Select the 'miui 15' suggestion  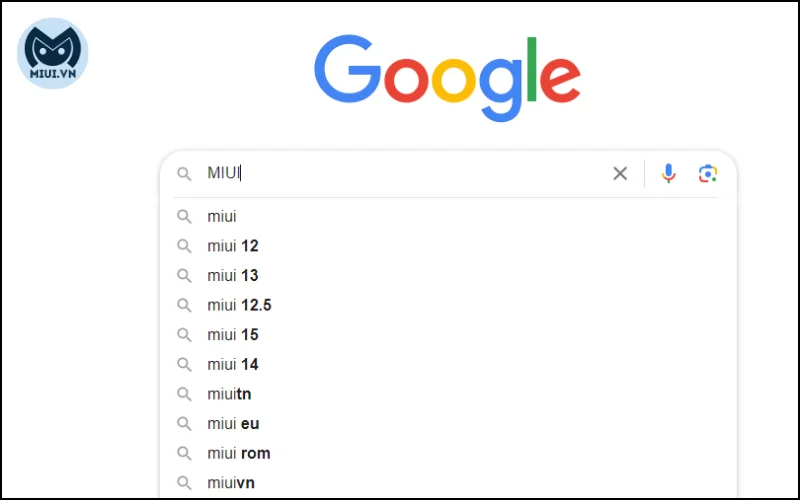pyautogui.click(x=448, y=335)
